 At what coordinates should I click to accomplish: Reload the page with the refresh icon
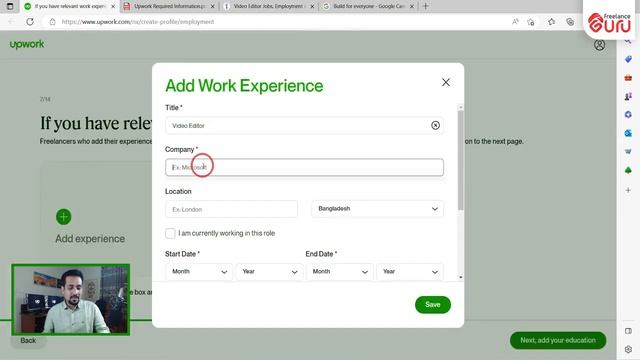(x=30, y=22)
